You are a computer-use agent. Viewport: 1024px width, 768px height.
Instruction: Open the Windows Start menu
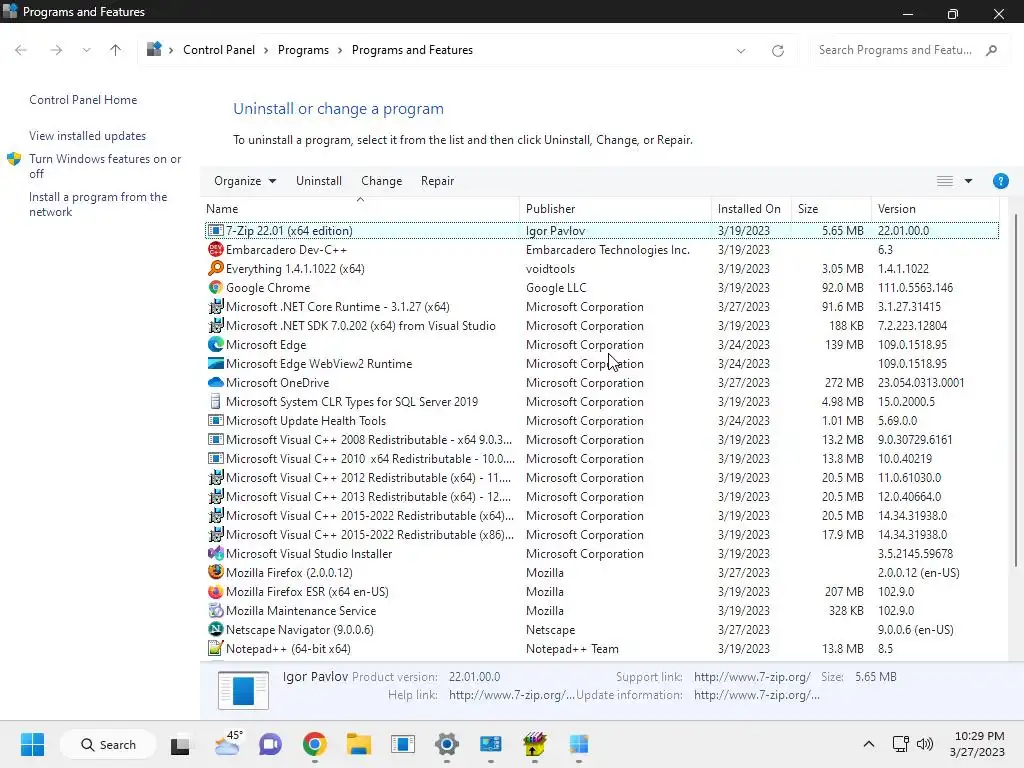pyautogui.click(x=32, y=744)
